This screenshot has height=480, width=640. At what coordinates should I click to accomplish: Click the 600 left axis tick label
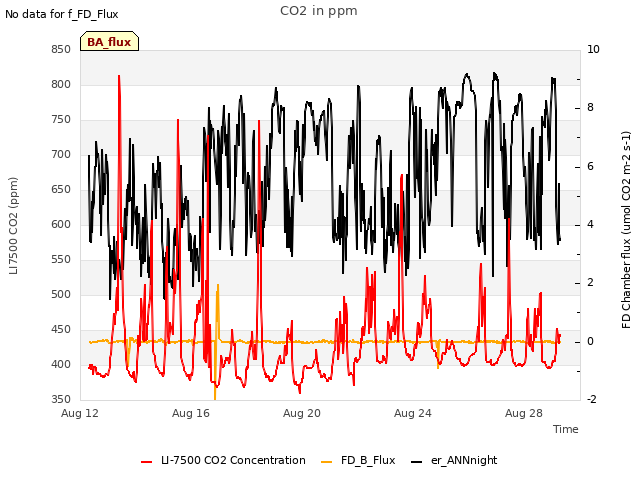61,224
